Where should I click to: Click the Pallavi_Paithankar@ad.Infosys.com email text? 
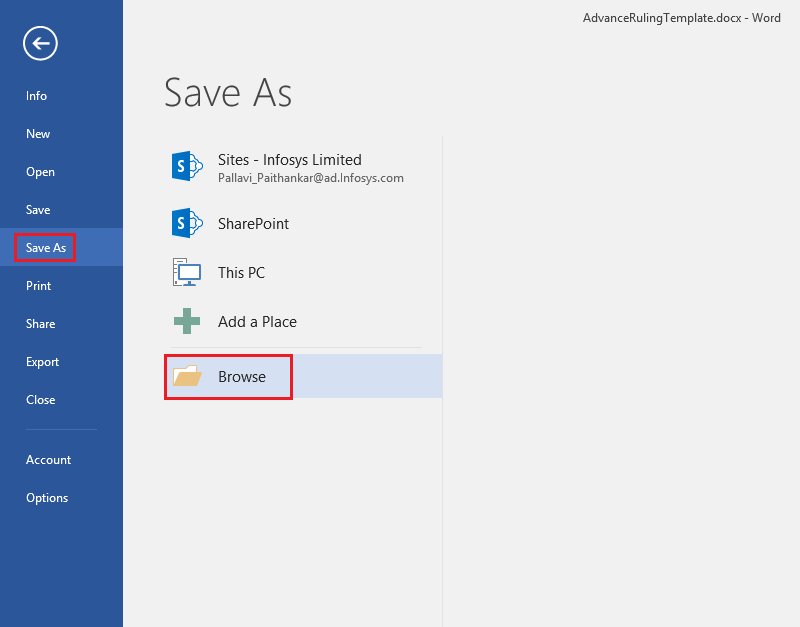pos(311,178)
